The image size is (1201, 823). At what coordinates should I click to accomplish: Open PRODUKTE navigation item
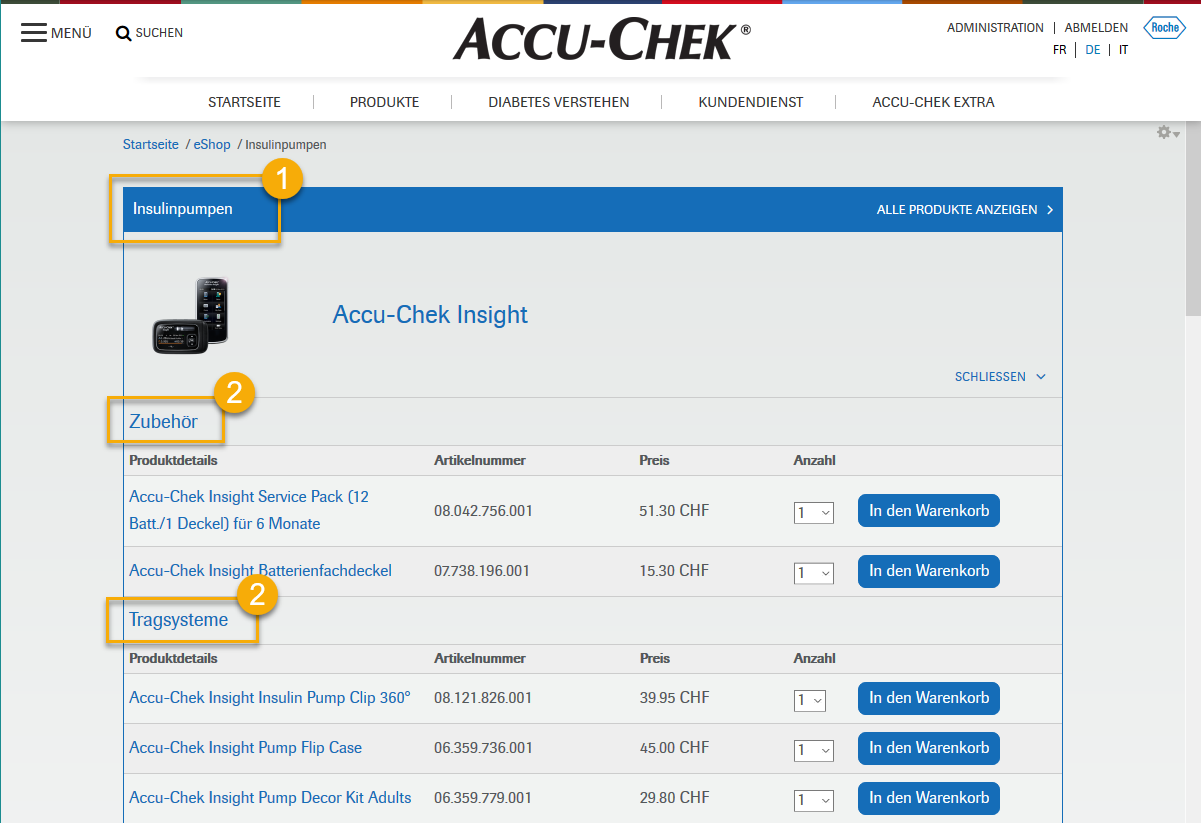tap(384, 102)
